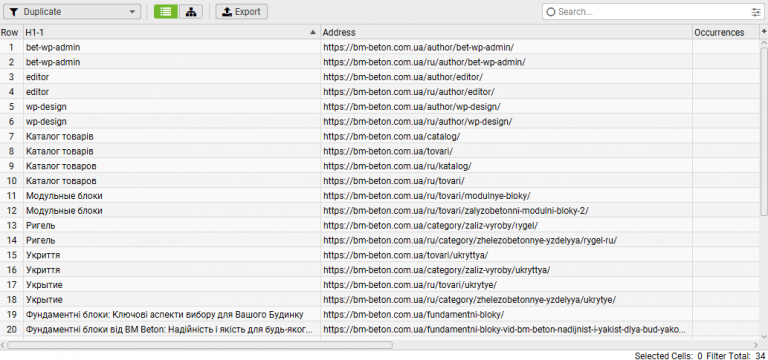This screenshot has width=768, height=360.
Task: Select Каталог товарів cell in row 7
Action: click(x=171, y=136)
